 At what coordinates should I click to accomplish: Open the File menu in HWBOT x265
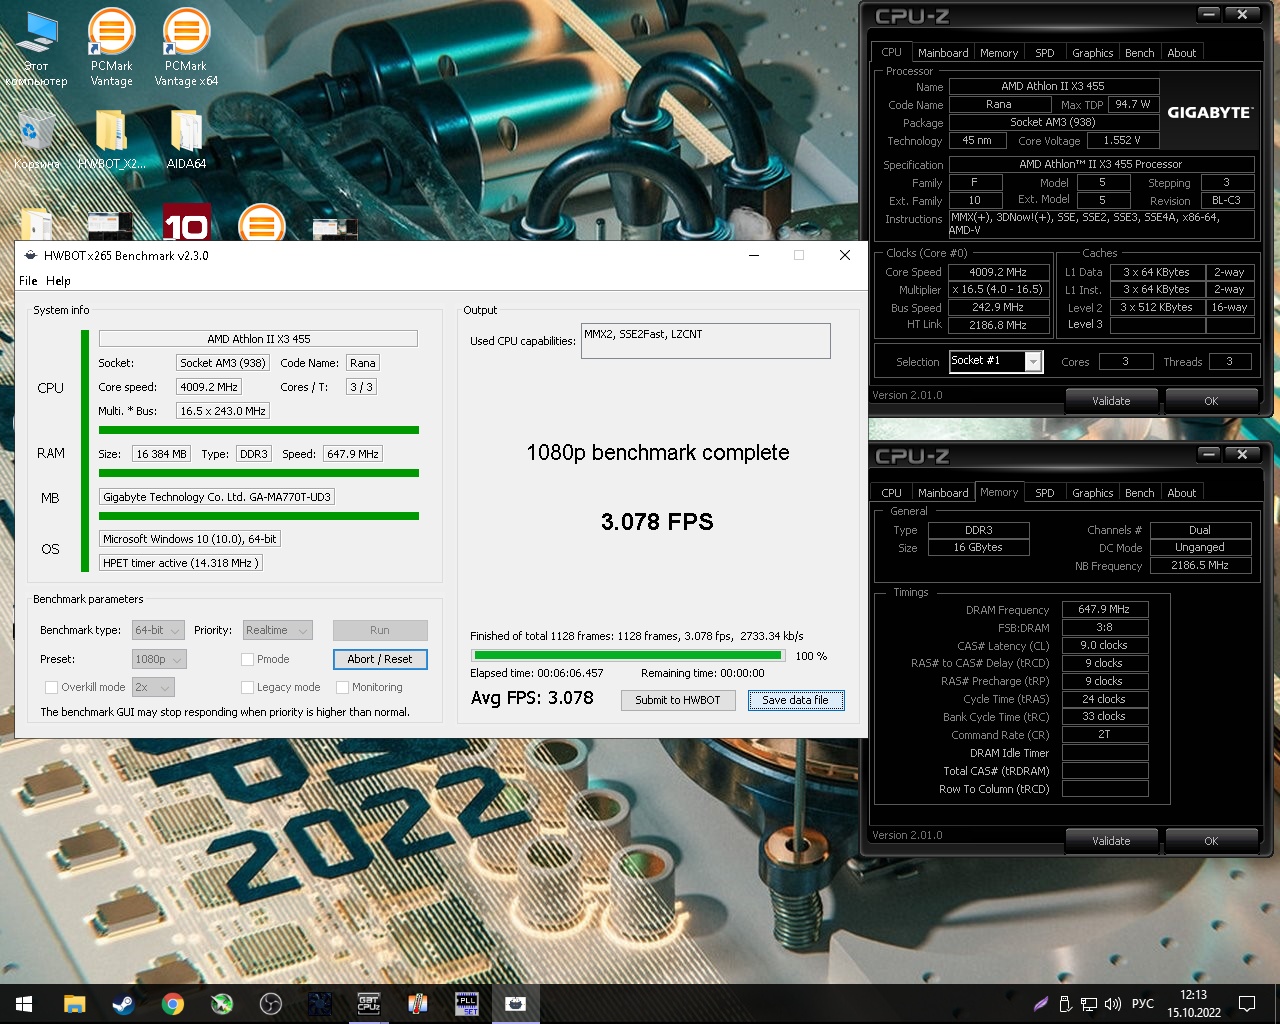click(x=28, y=281)
